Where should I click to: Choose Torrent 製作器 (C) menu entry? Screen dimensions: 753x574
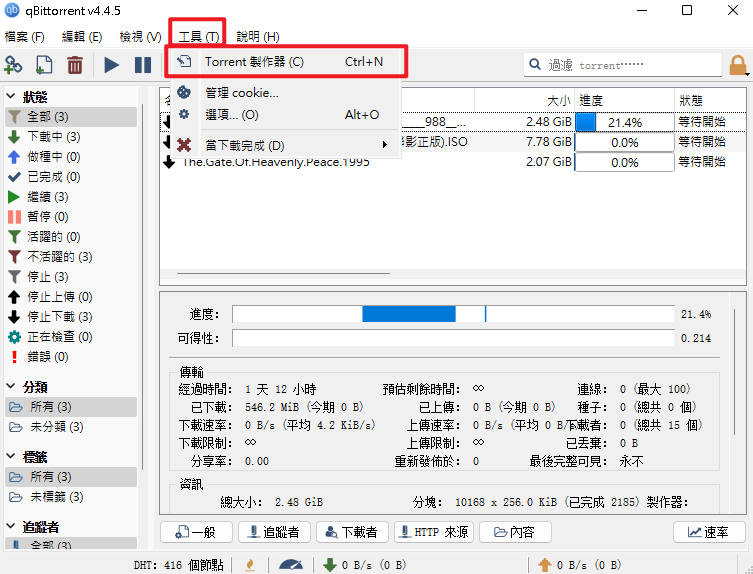coord(286,61)
